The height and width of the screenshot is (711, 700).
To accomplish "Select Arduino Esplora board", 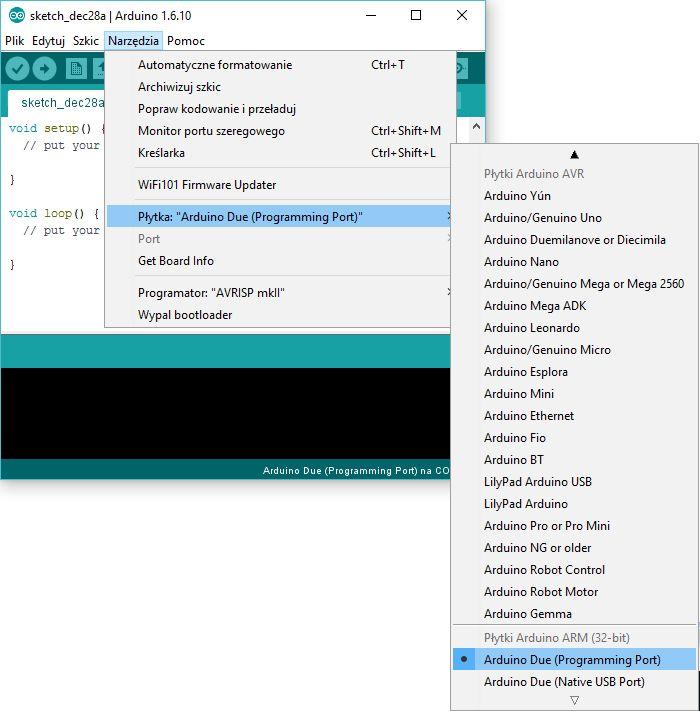I will pos(574,371).
